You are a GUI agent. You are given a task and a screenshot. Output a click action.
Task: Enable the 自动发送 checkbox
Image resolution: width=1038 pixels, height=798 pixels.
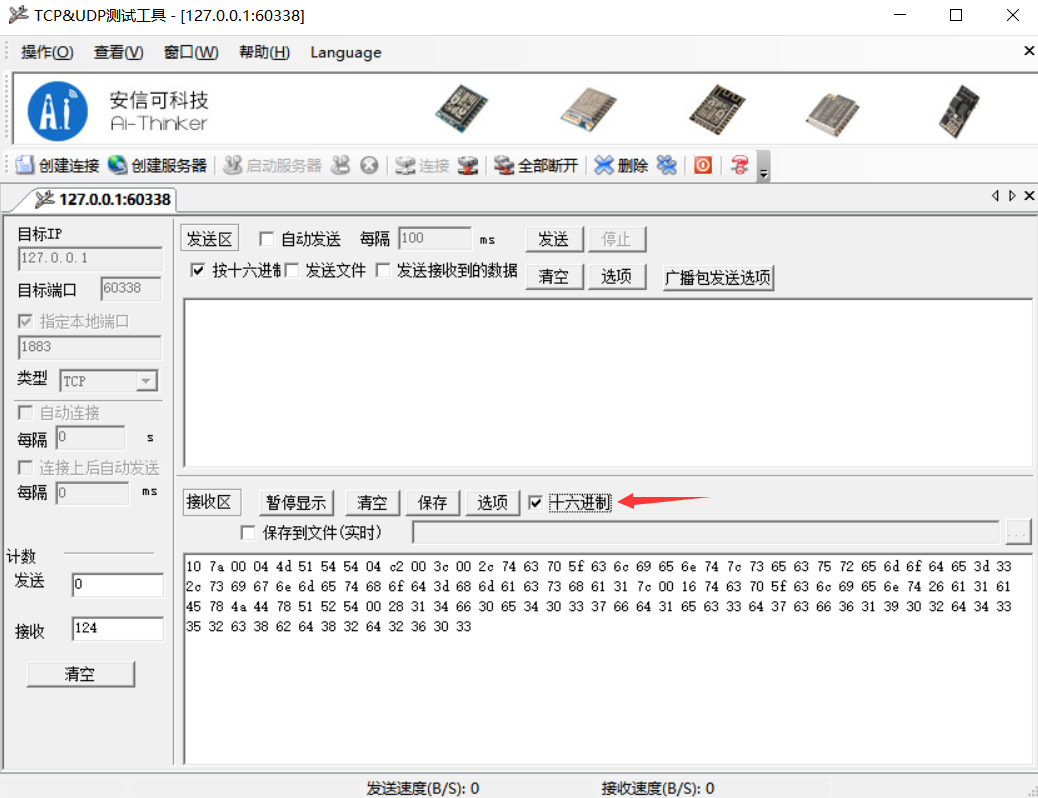point(265,238)
